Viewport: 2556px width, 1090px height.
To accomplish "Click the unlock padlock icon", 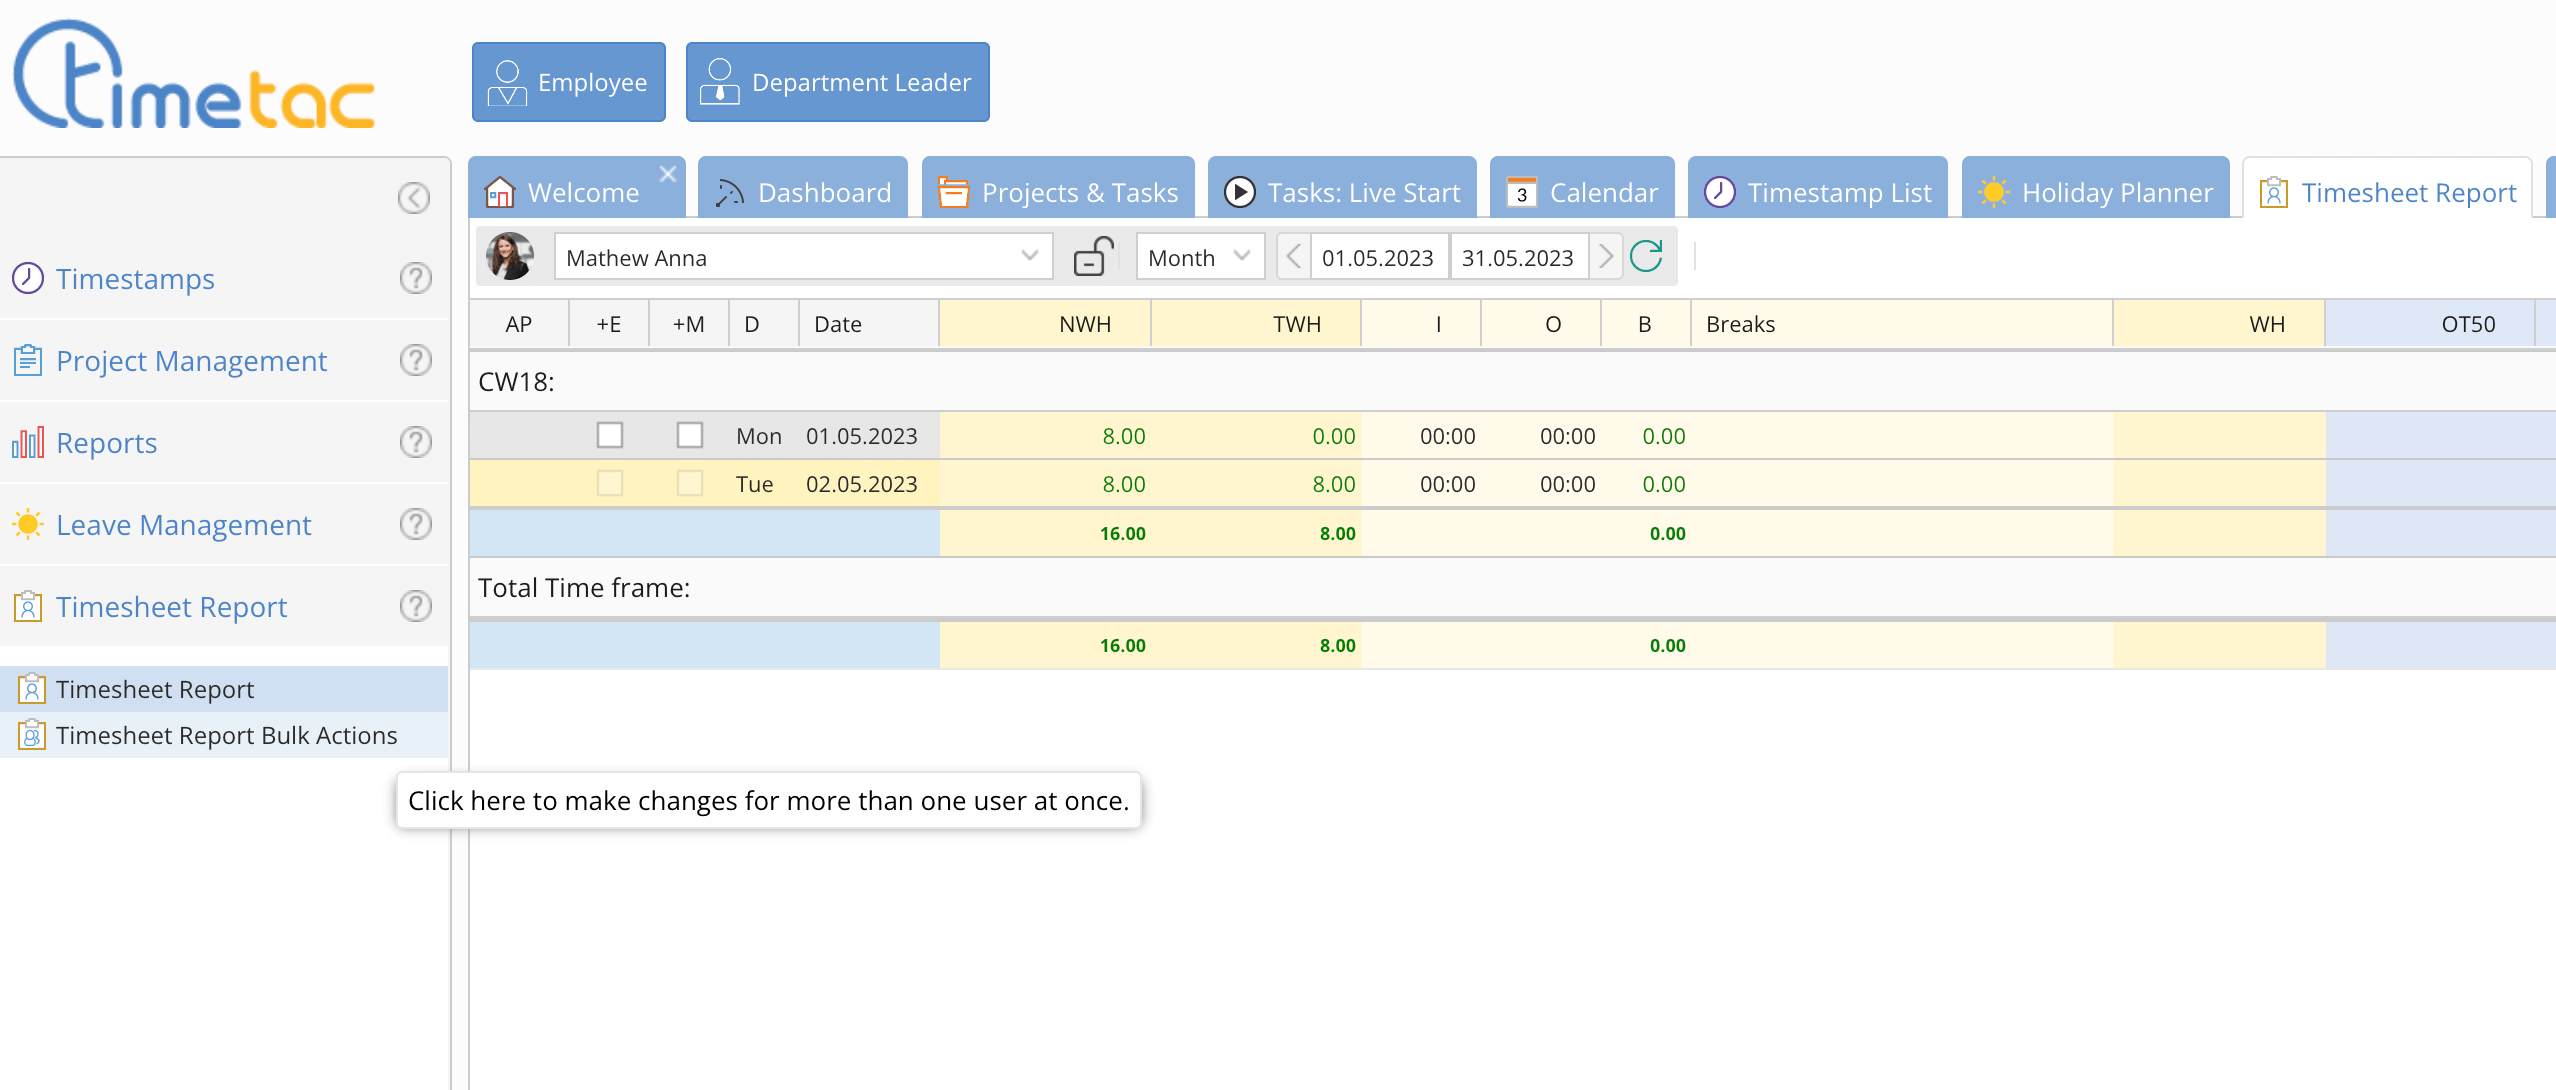I will 1094,257.
